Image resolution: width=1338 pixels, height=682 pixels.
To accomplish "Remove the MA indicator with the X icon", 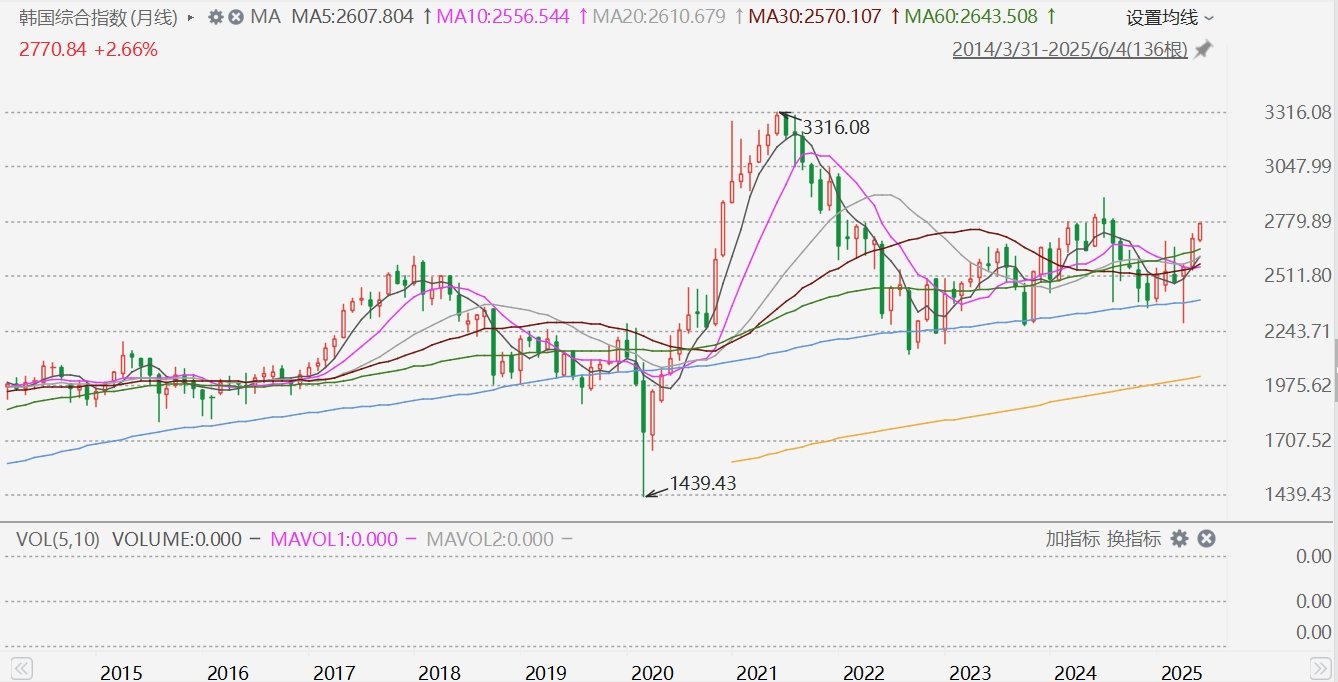I will [x=236, y=17].
